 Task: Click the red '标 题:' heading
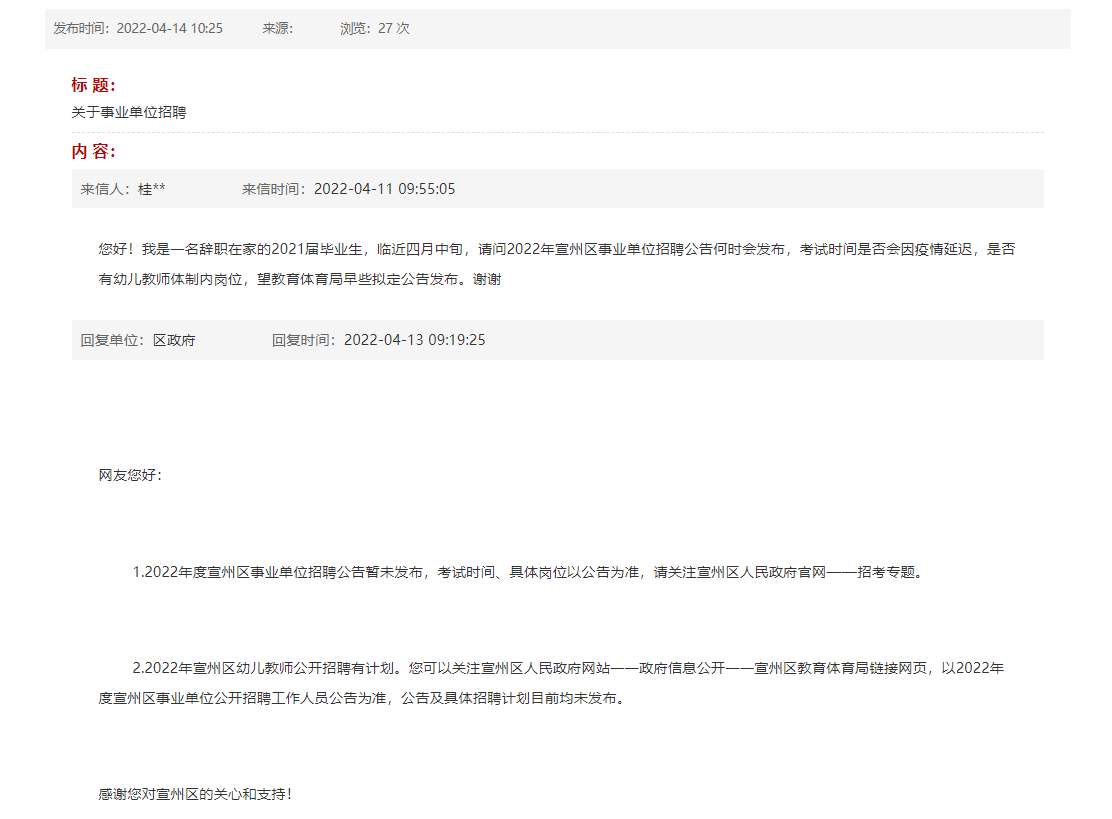[x=93, y=85]
